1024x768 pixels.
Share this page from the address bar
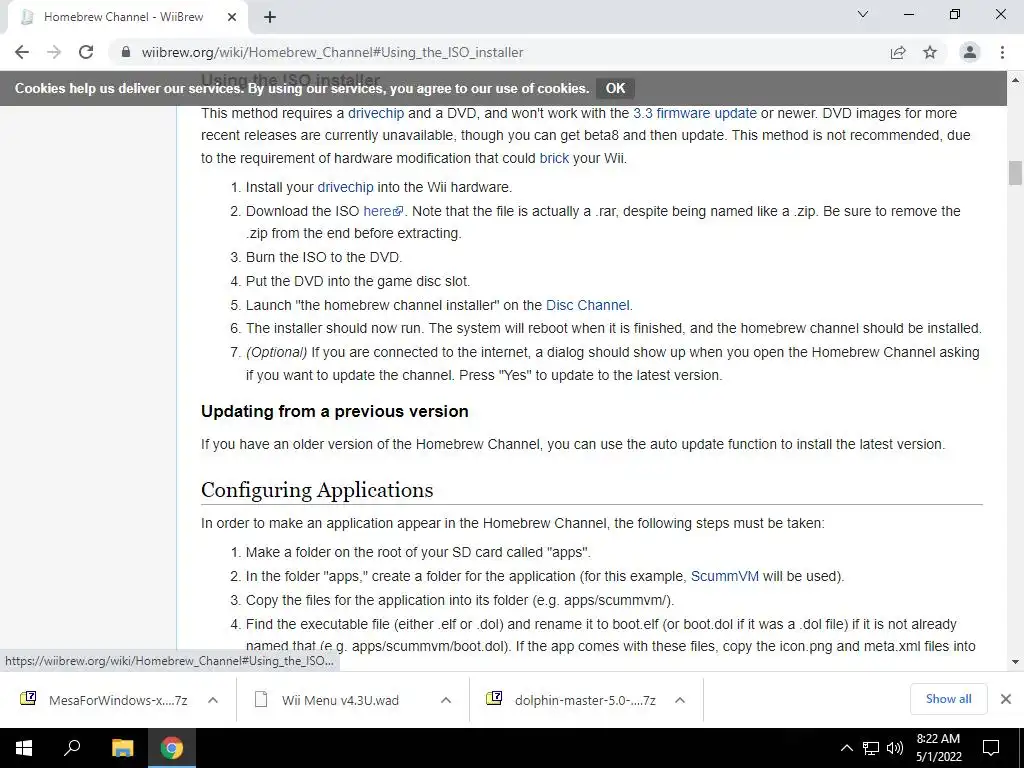pos(898,52)
